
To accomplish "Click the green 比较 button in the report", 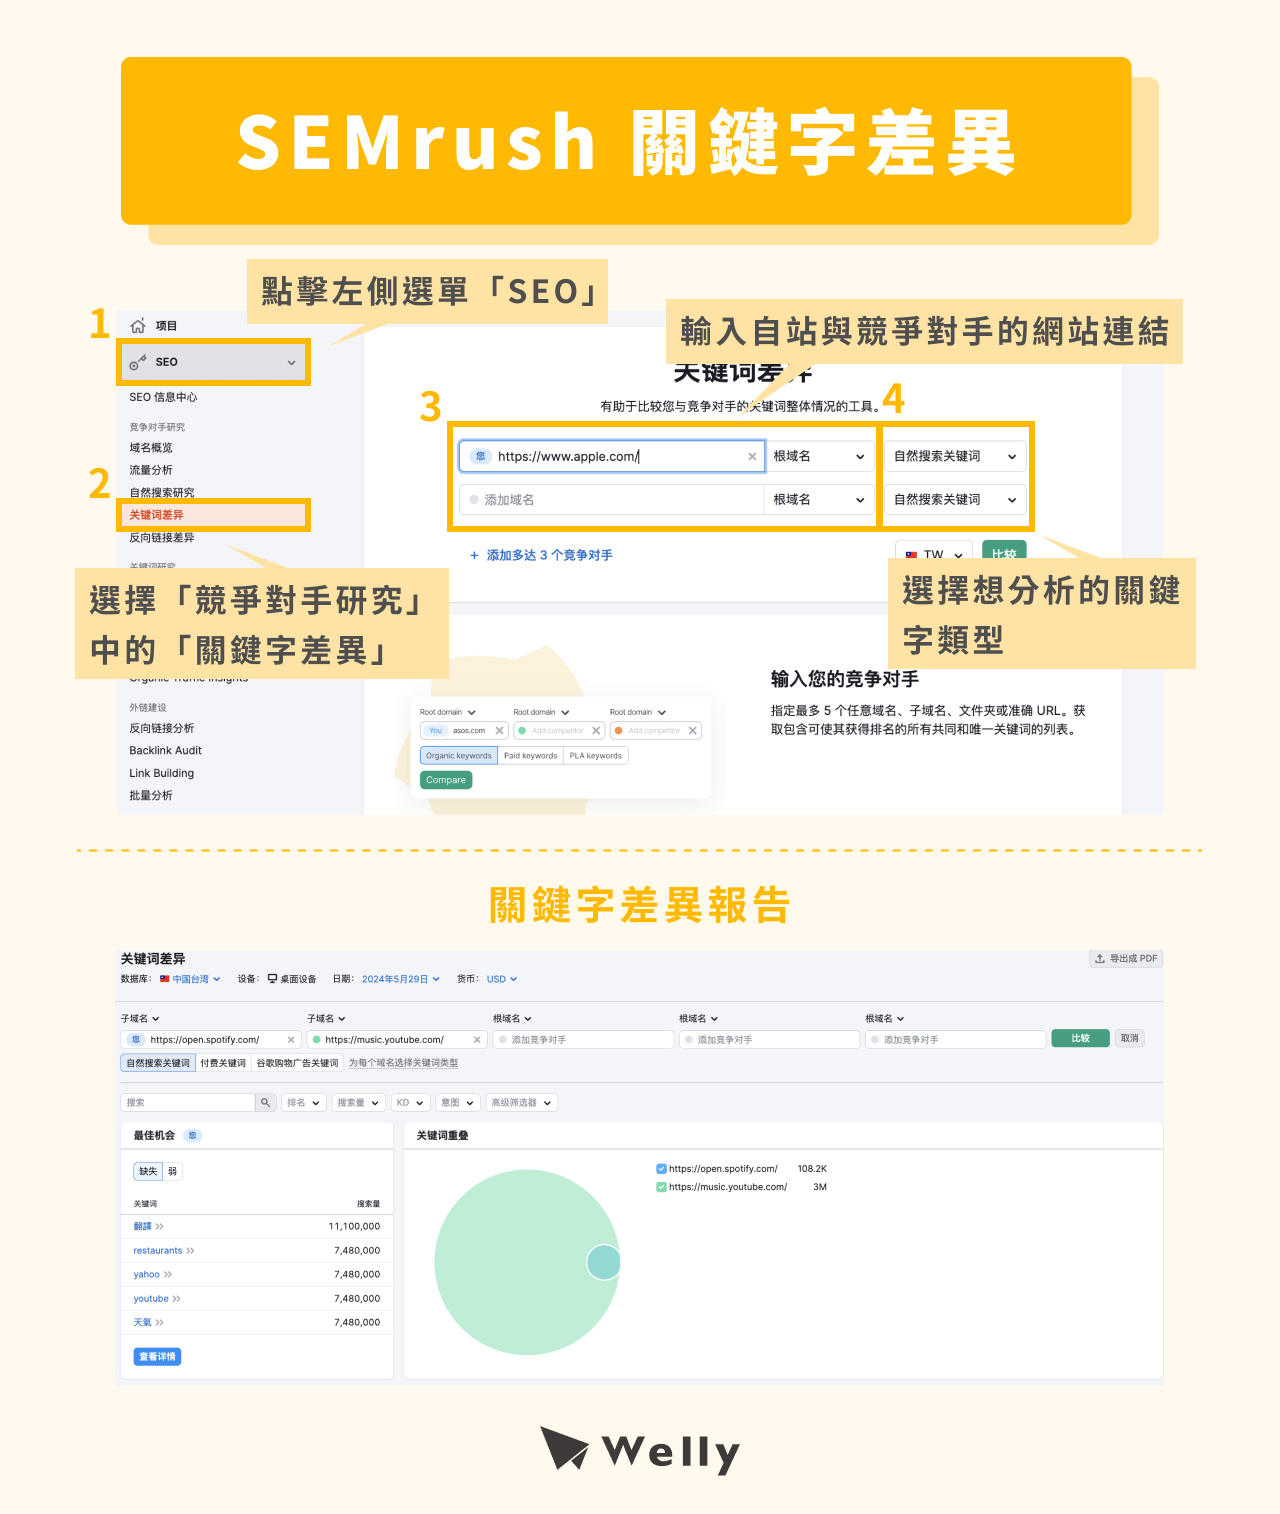I will [1080, 1039].
